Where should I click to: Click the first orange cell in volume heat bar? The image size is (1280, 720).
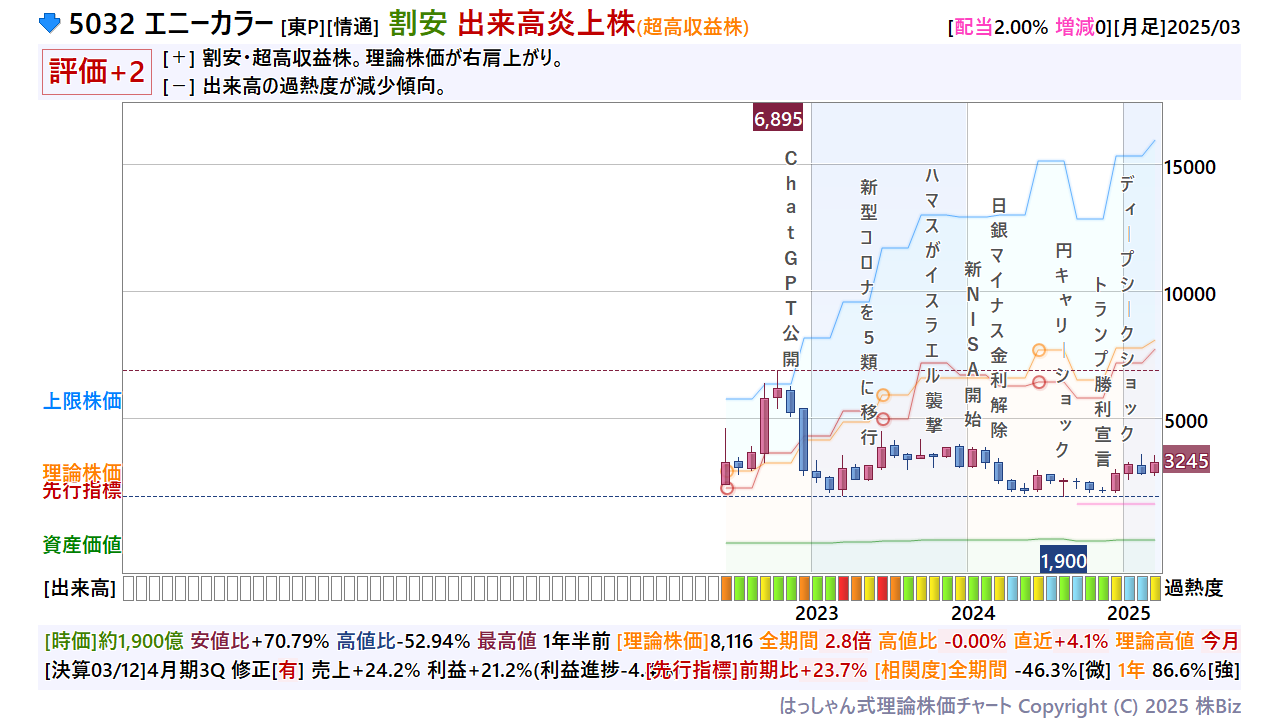coord(726,588)
